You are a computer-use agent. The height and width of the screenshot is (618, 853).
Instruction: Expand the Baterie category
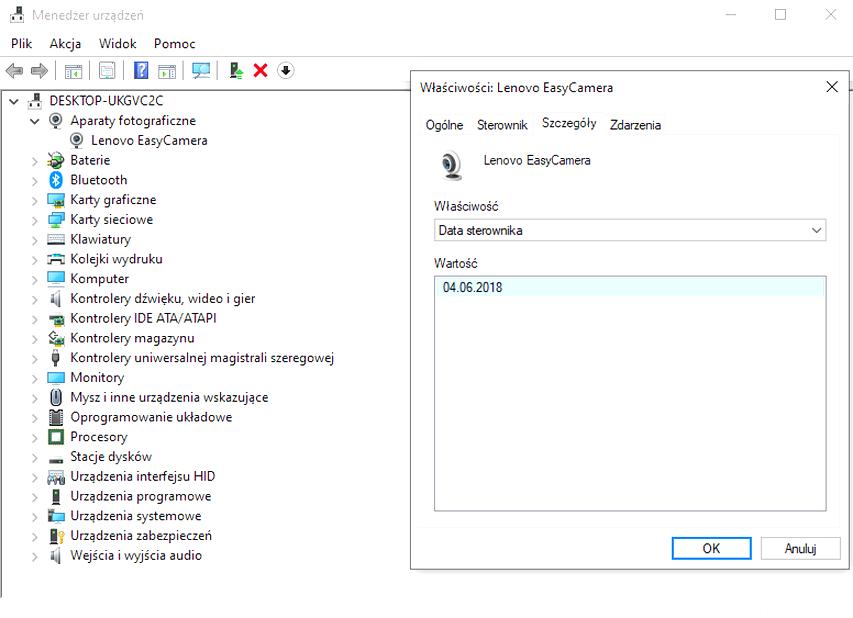click(35, 161)
